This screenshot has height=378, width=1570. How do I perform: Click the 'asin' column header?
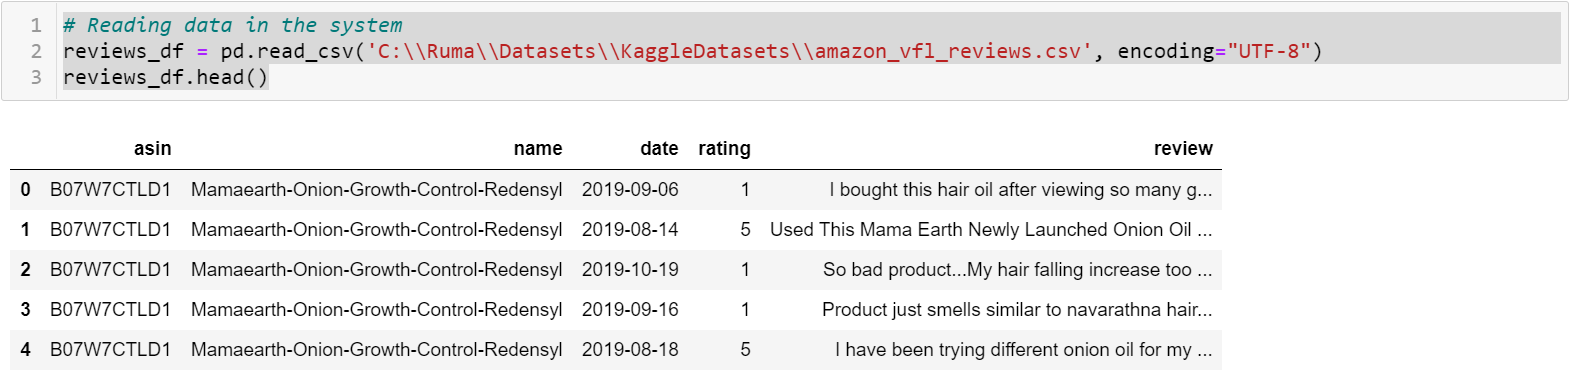(152, 149)
